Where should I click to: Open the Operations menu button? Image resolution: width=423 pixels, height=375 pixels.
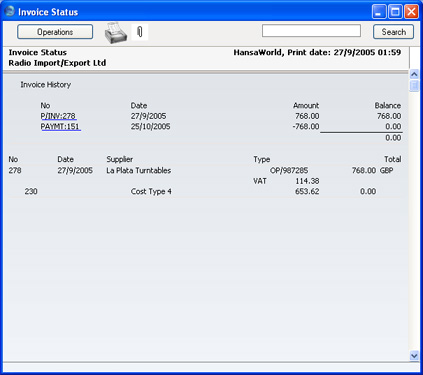(x=55, y=32)
